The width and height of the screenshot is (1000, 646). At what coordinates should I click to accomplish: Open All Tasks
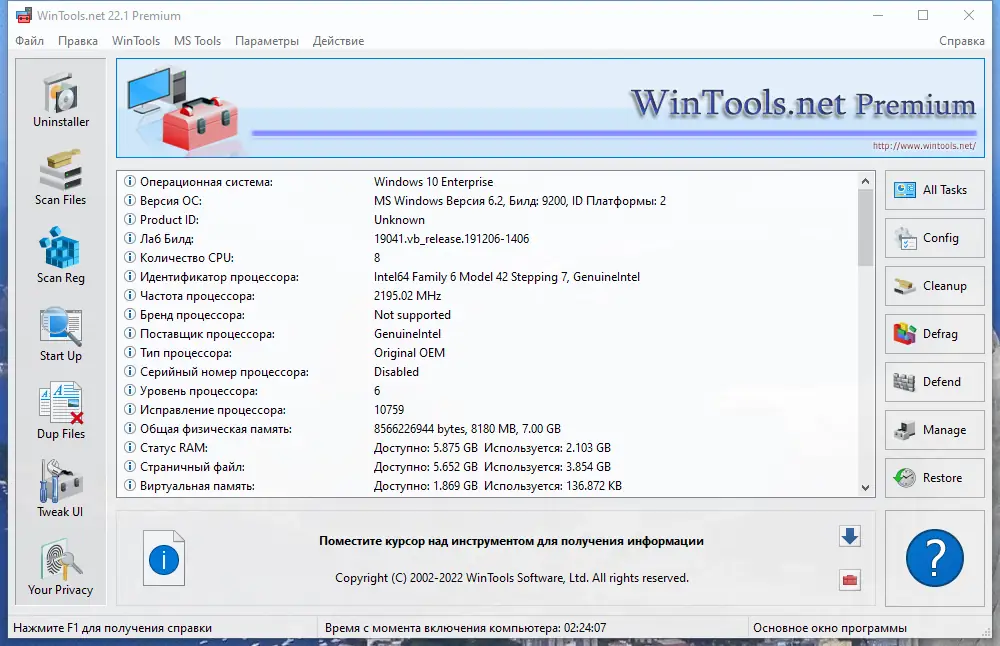pyautogui.click(x=934, y=190)
